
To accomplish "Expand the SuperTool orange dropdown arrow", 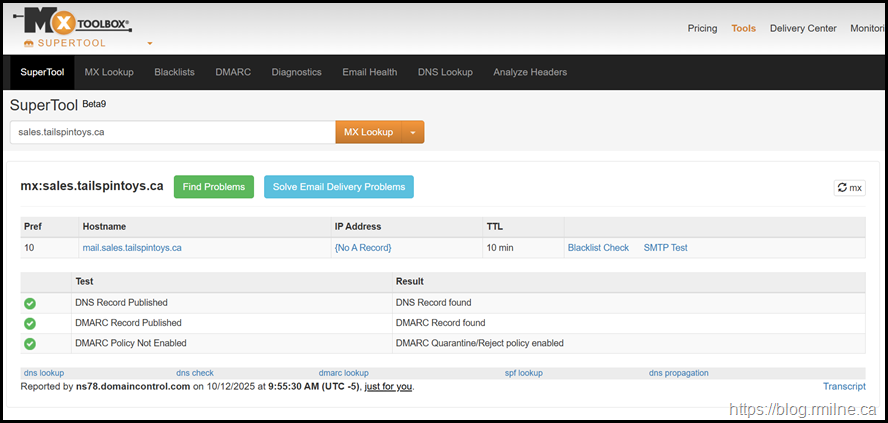I will click(x=150, y=44).
